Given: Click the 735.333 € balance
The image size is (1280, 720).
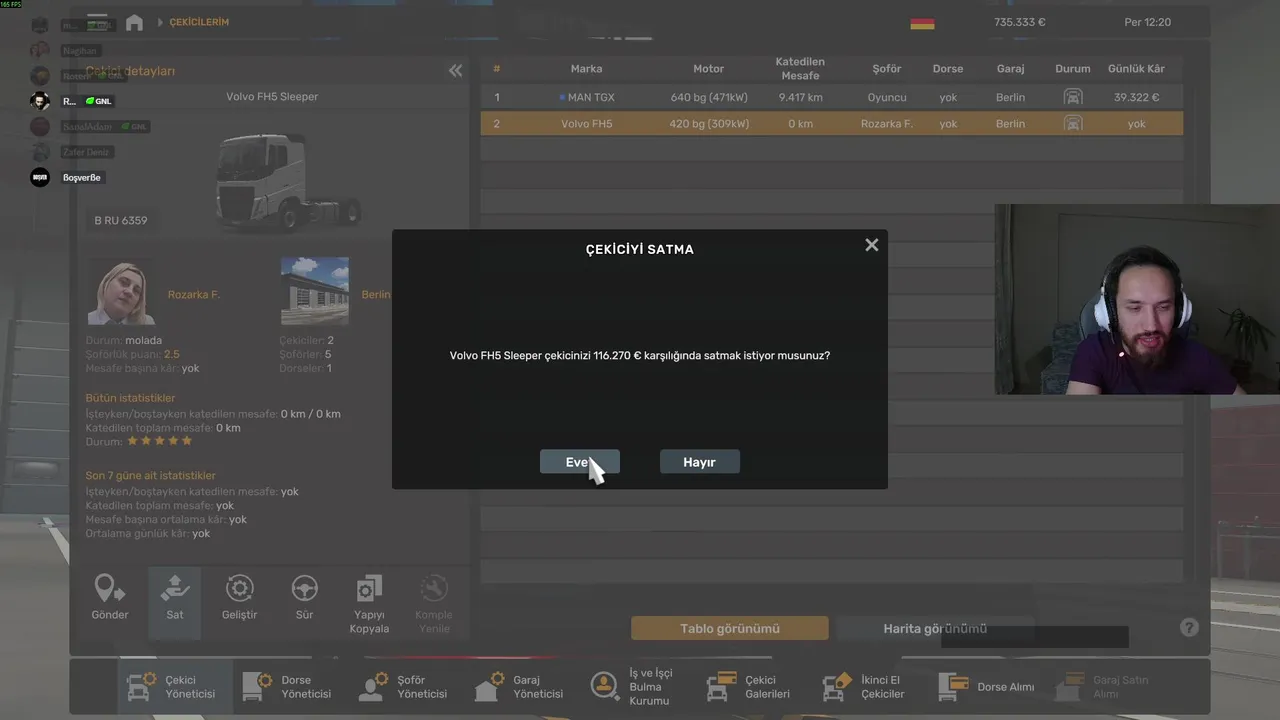Looking at the screenshot, I should coord(1020,22).
